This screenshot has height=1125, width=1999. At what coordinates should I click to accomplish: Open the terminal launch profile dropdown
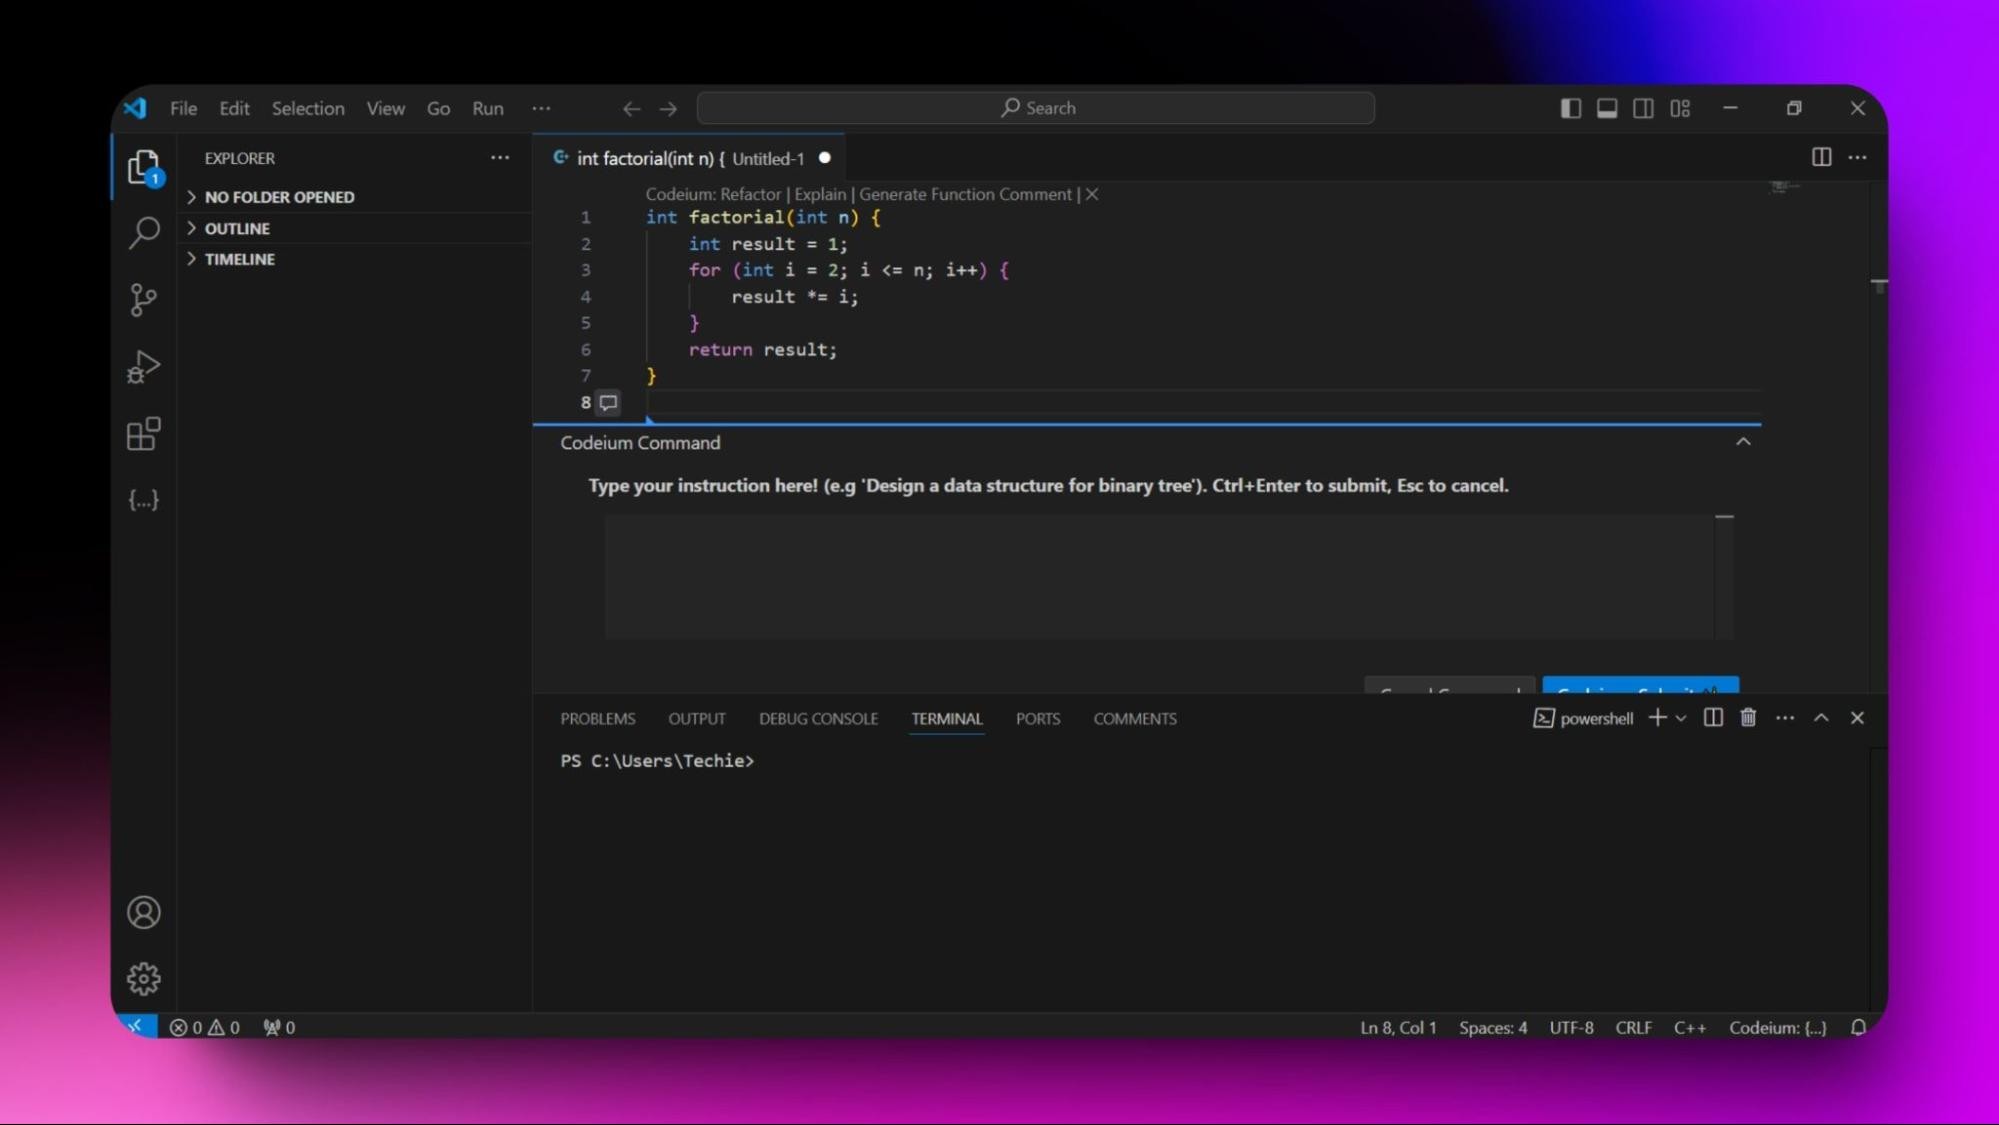coord(1681,718)
